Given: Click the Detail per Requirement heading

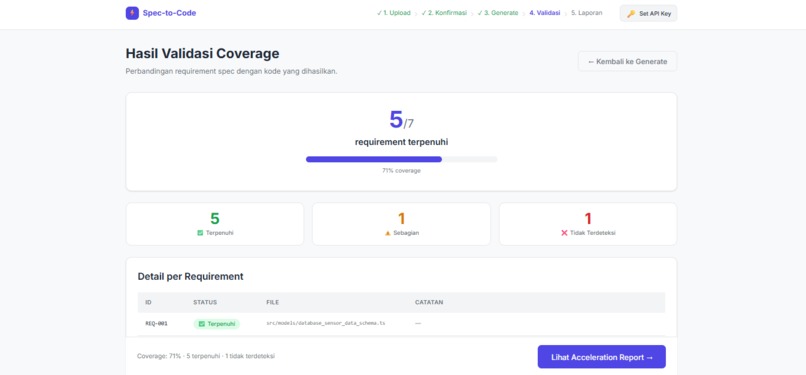Looking at the screenshot, I should [191, 276].
